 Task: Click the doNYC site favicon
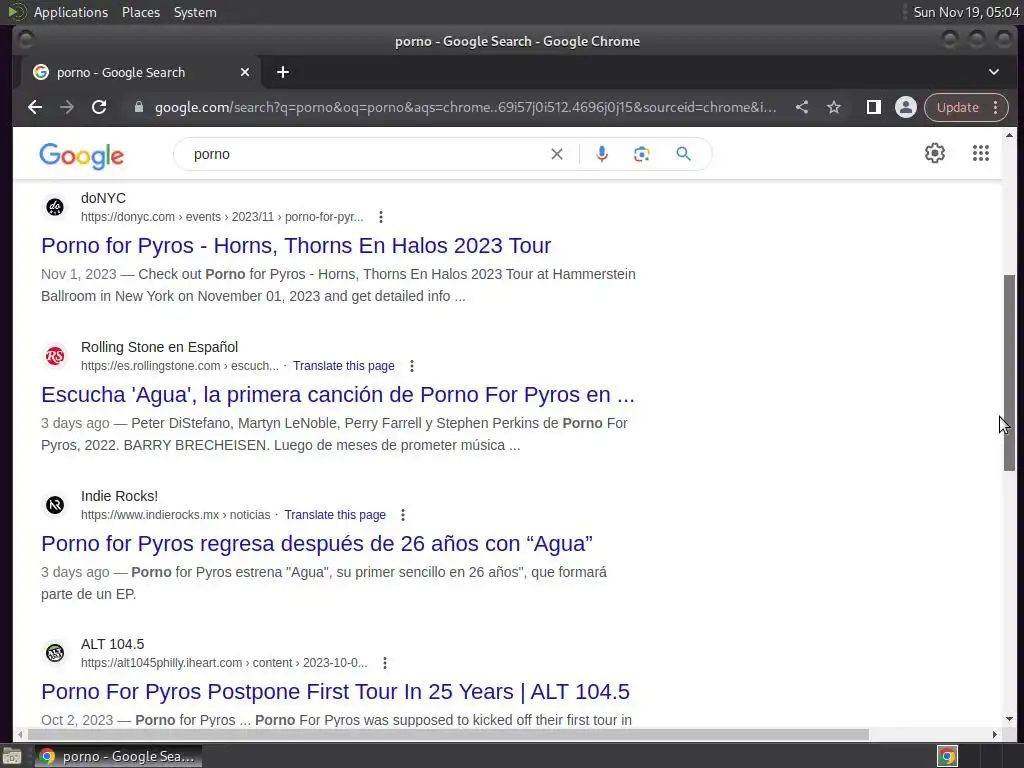55,207
